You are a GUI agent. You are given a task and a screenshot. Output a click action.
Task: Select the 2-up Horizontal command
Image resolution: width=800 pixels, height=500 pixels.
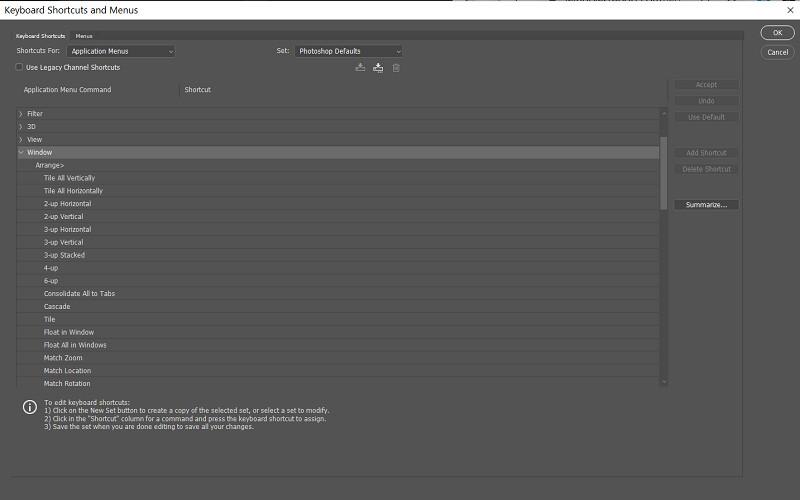click(x=338, y=204)
